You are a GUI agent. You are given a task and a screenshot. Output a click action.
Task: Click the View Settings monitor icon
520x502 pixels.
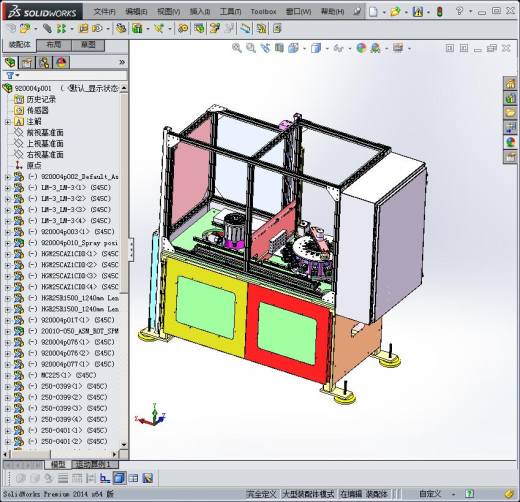coord(398,48)
